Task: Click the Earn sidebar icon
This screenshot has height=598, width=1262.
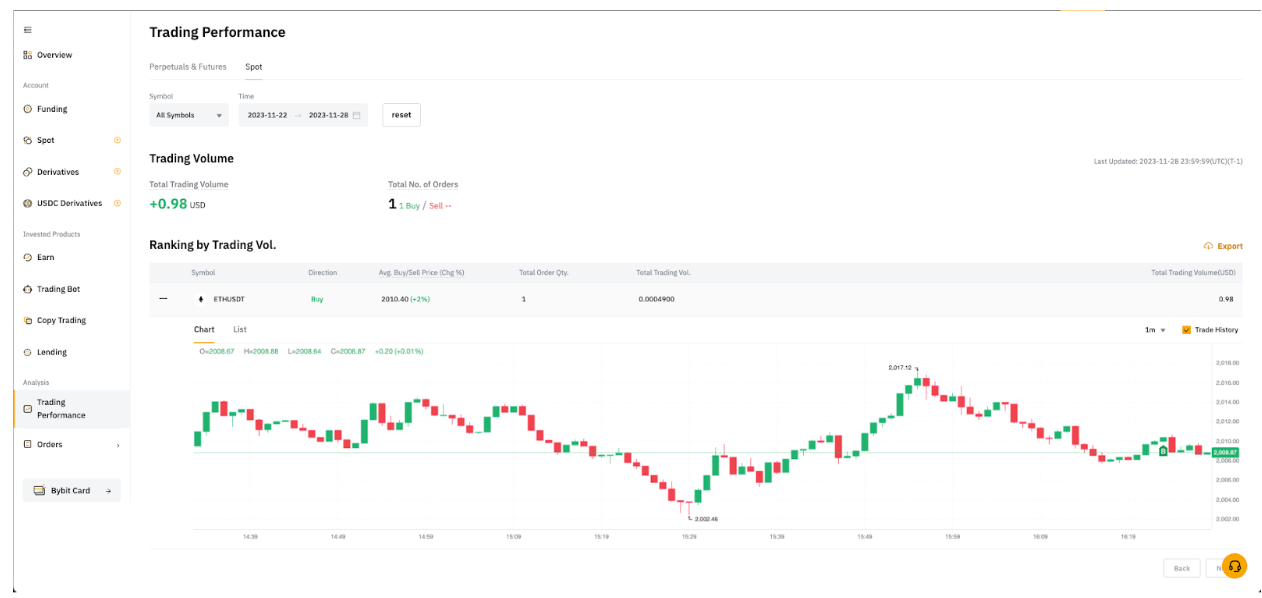Action: point(28,257)
